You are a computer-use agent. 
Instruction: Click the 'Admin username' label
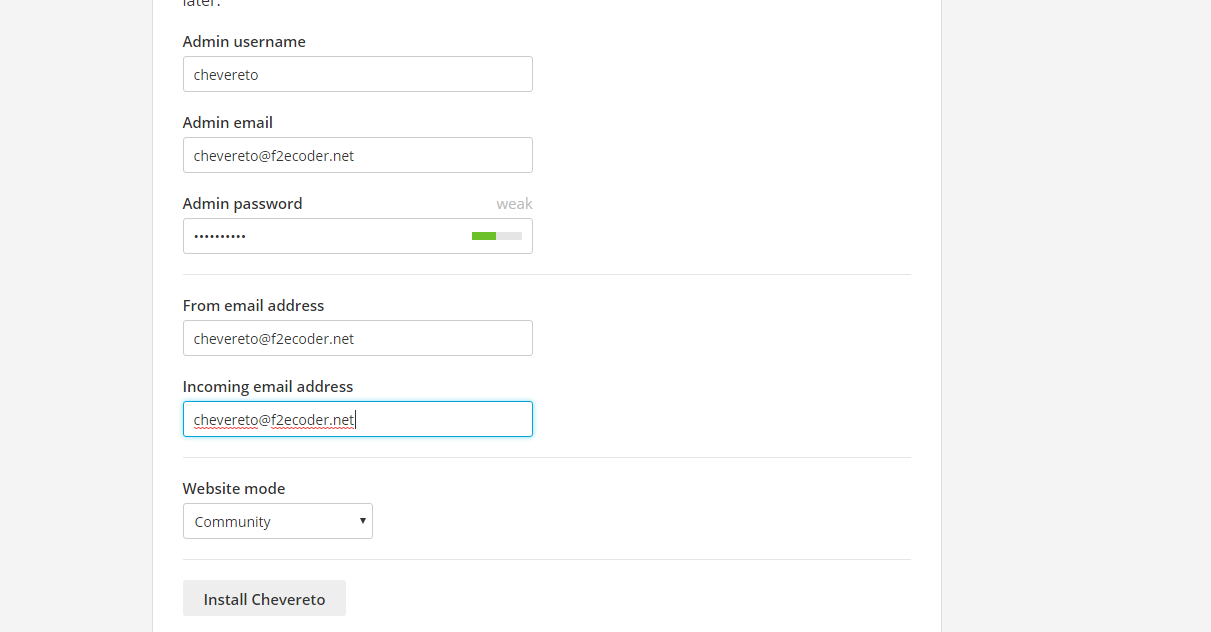coord(244,42)
